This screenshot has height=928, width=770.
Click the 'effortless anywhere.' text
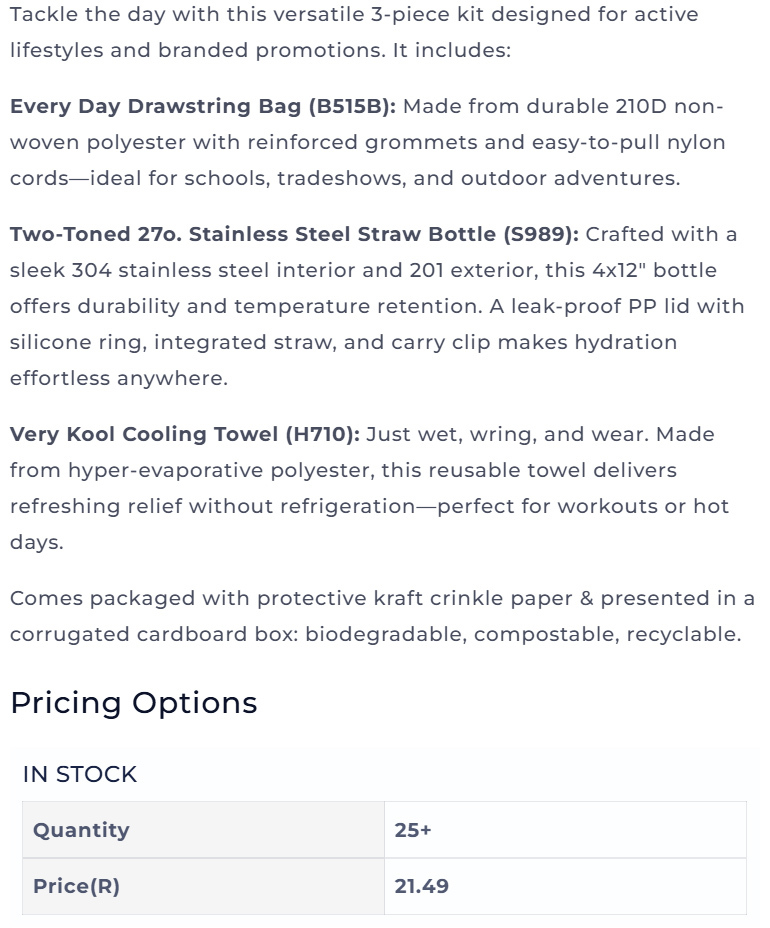[119, 378]
